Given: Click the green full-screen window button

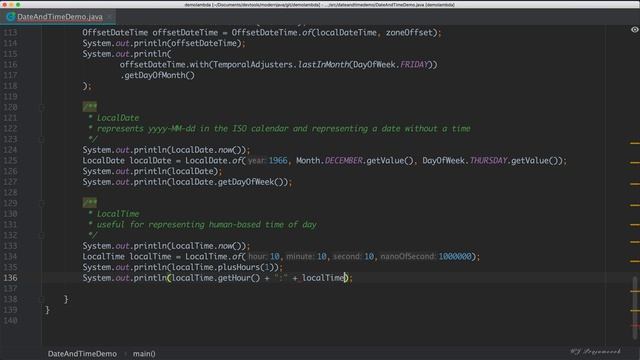Looking at the screenshot, I should (x=18, y=4).
